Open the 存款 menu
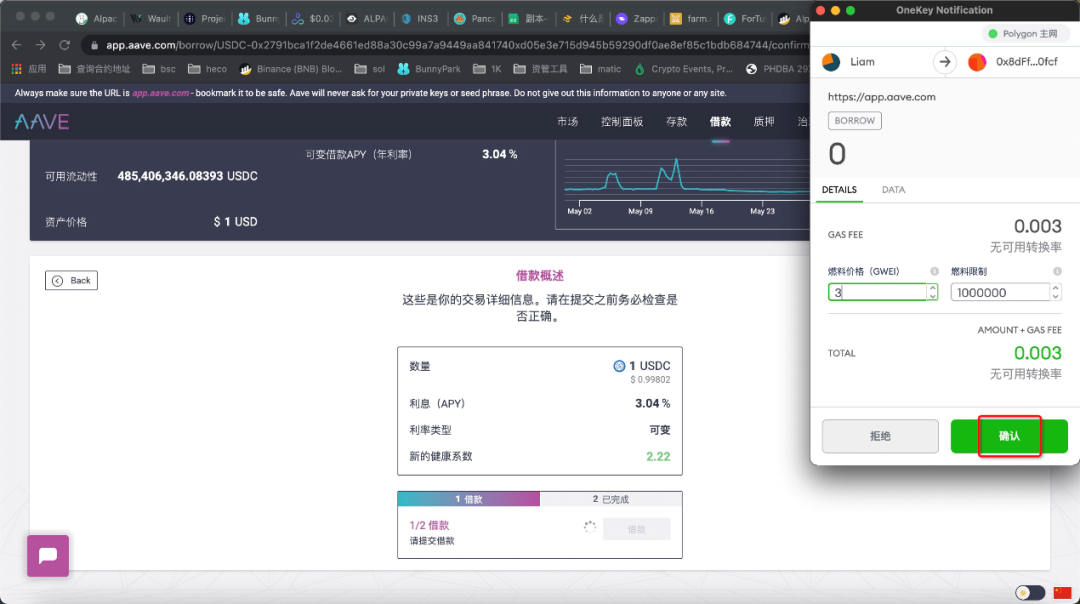The width and height of the screenshot is (1080, 604). point(676,122)
